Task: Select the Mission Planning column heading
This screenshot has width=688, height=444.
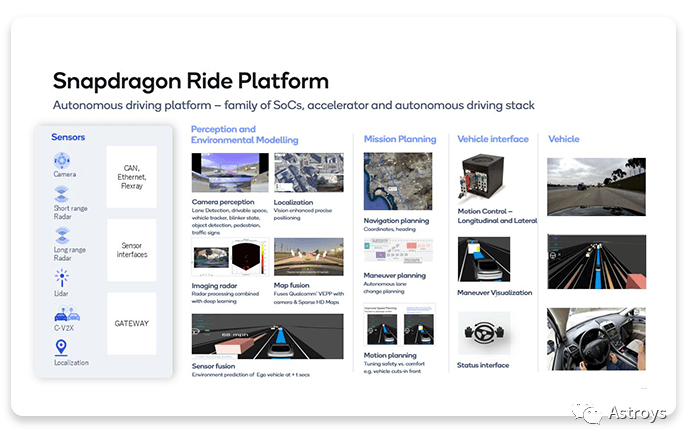Action: pyautogui.click(x=399, y=139)
